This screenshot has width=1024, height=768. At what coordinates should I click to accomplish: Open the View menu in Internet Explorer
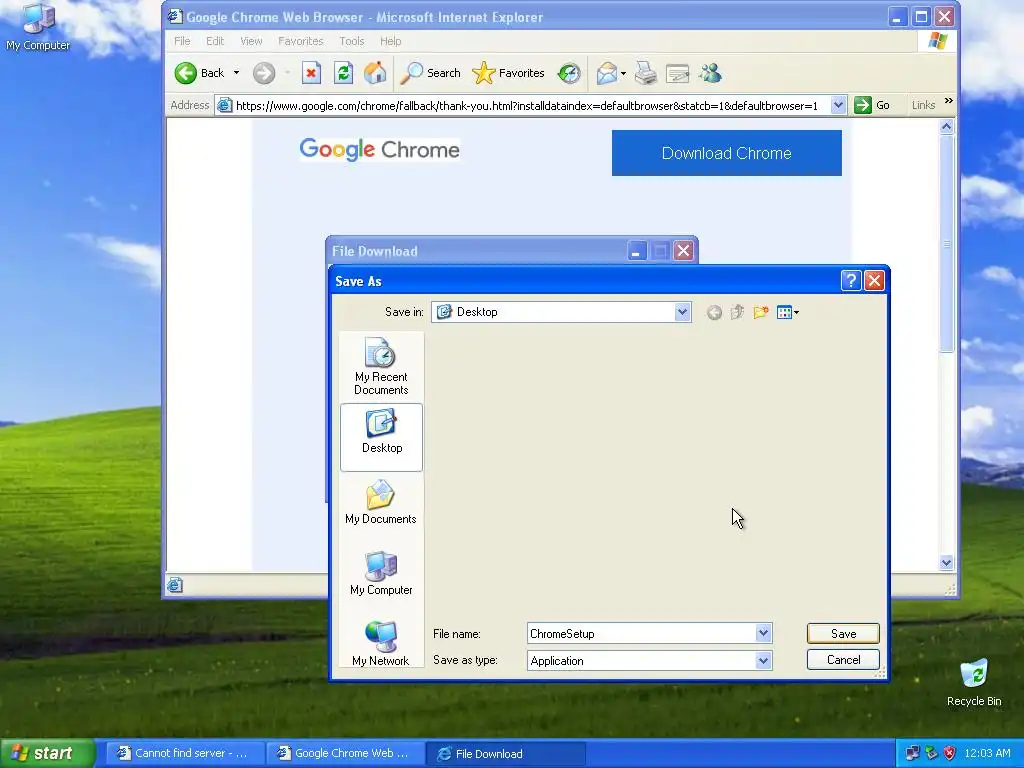251,41
